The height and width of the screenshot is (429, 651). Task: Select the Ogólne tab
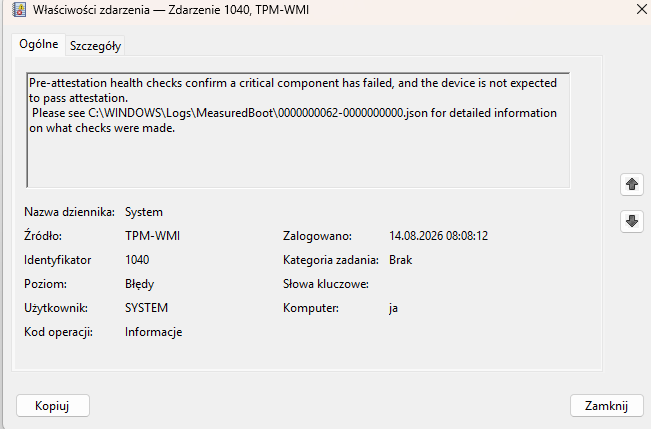pyautogui.click(x=39, y=44)
